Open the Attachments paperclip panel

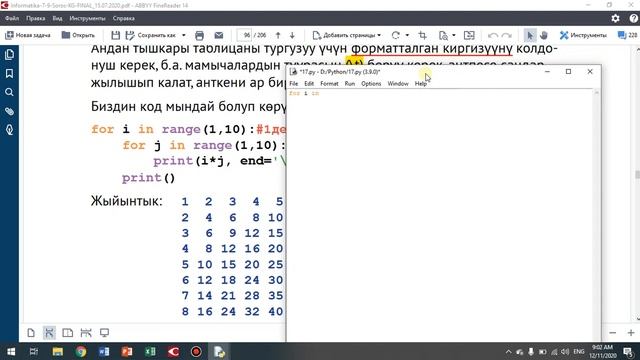(9, 111)
